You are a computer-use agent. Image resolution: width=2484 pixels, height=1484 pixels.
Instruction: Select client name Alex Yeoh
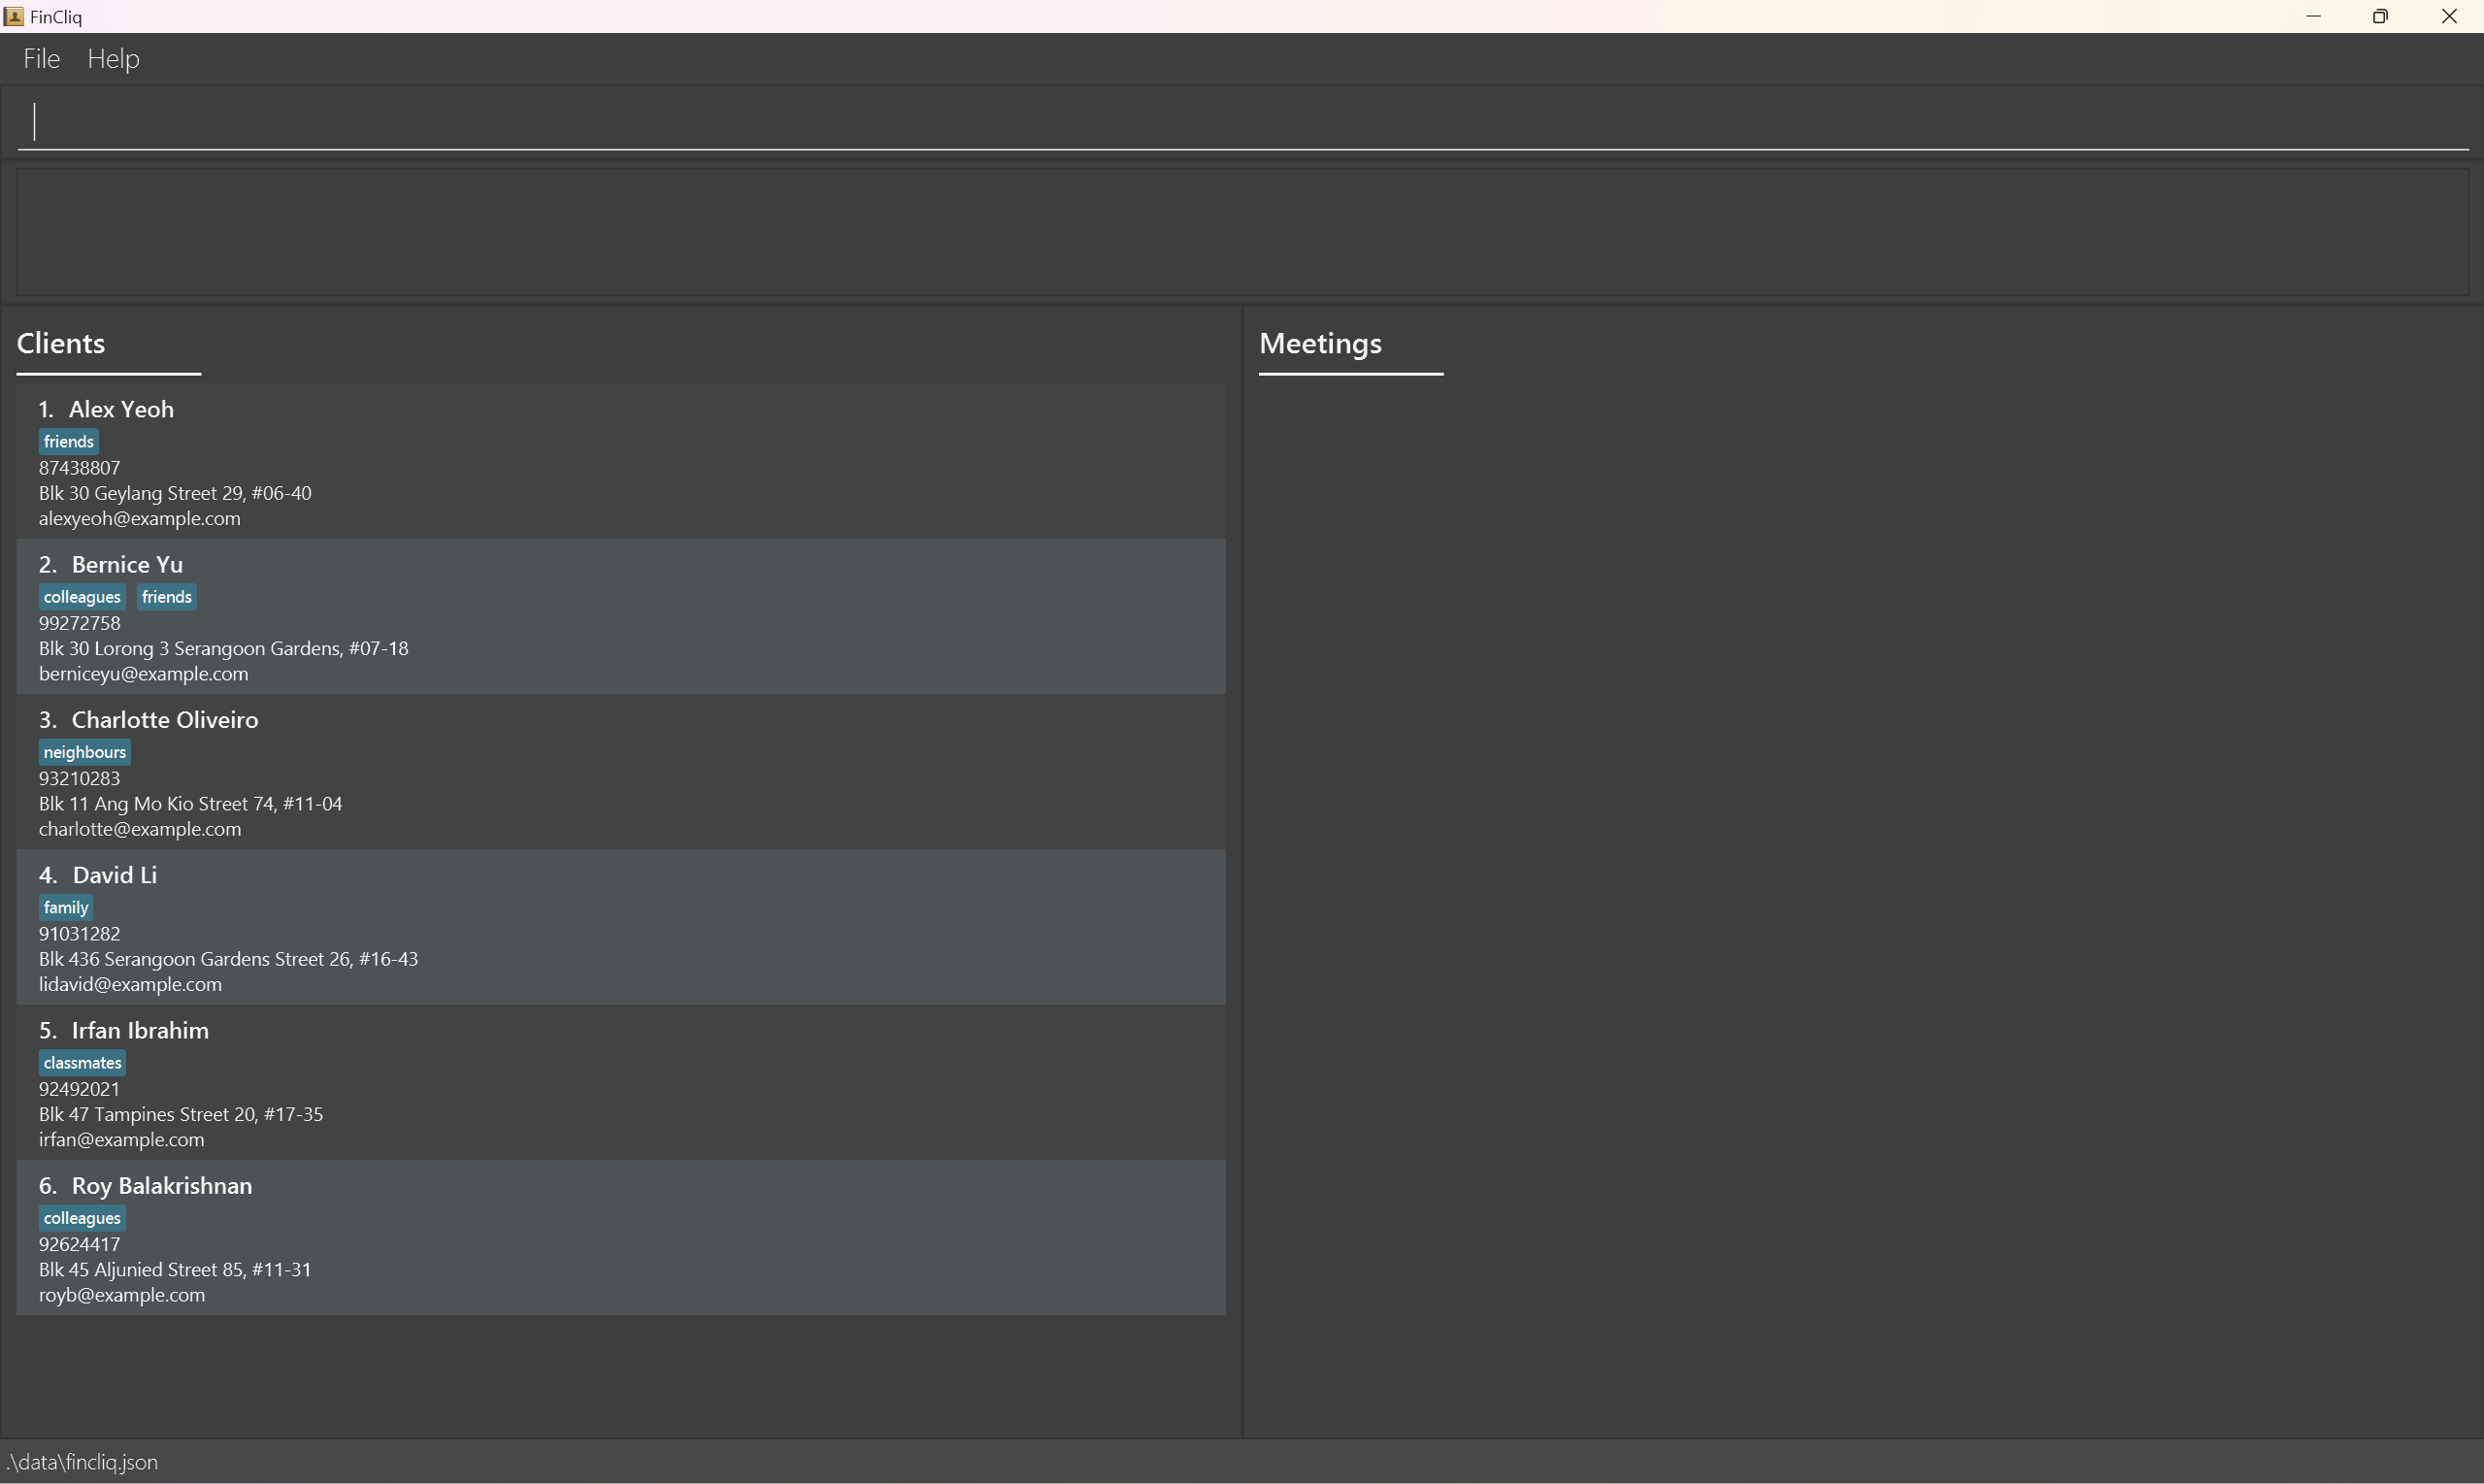click(121, 409)
